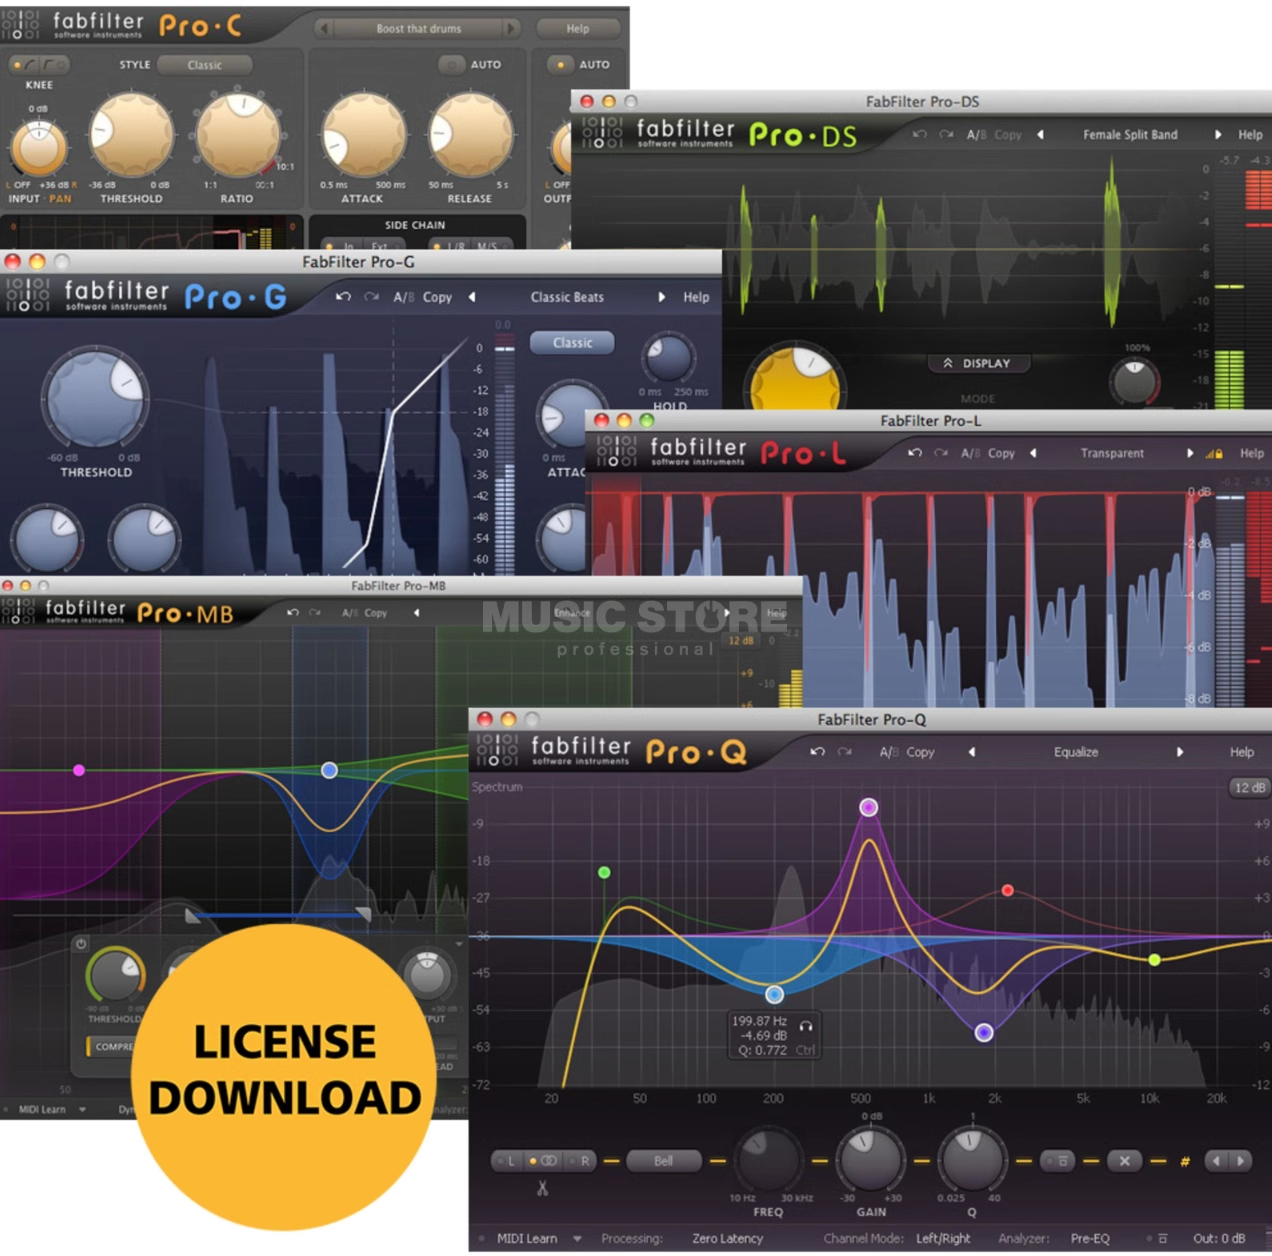Click the yellow hash band number in Pro-Q
Screen dimensions: 1272x1256
tap(1185, 1161)
